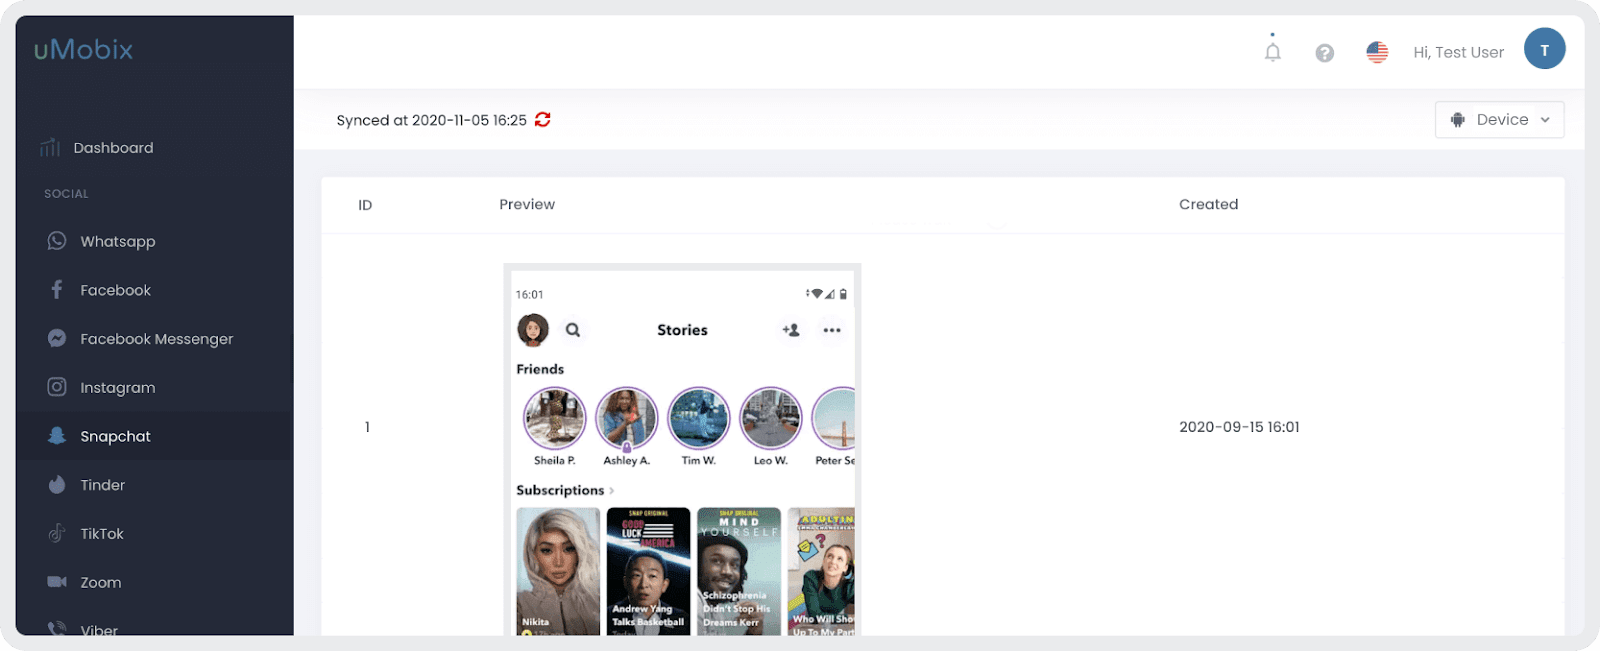The height and width of the screenshot is (651, 1600).
Task: Click the TikTok icon in the sidebar
Action: (x=57, y=533)
